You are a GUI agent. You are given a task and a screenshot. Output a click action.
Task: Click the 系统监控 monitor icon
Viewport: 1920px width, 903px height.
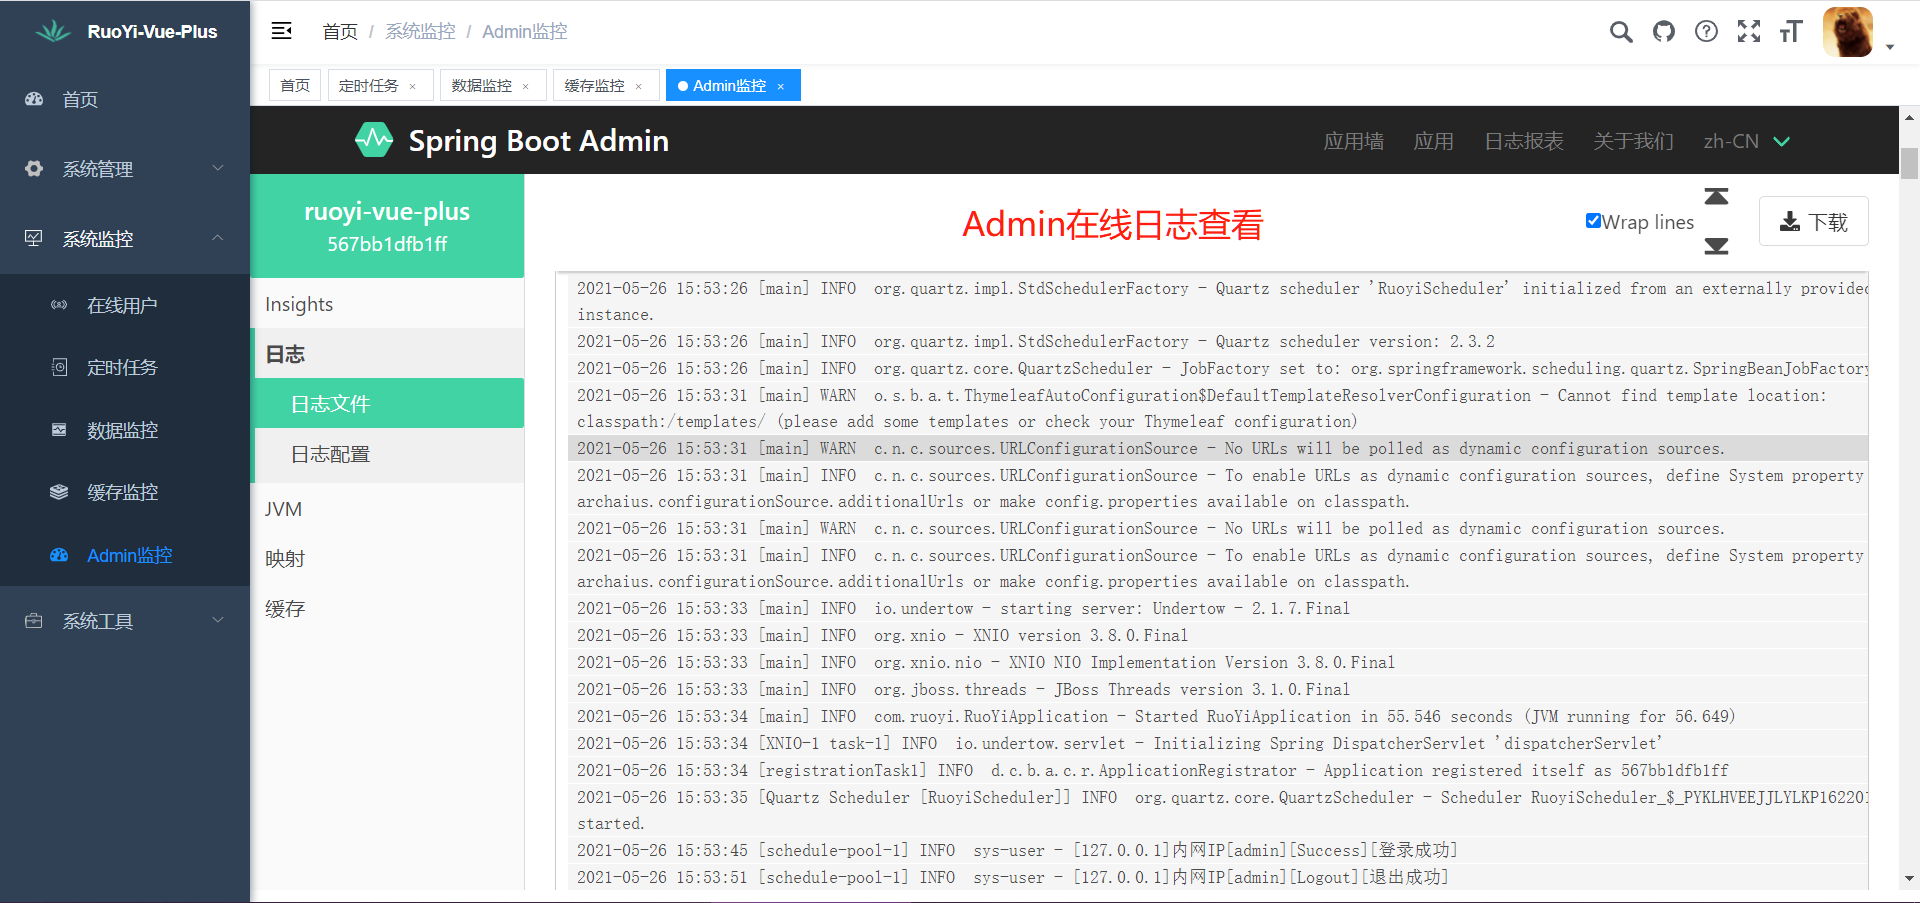(34, 238)
